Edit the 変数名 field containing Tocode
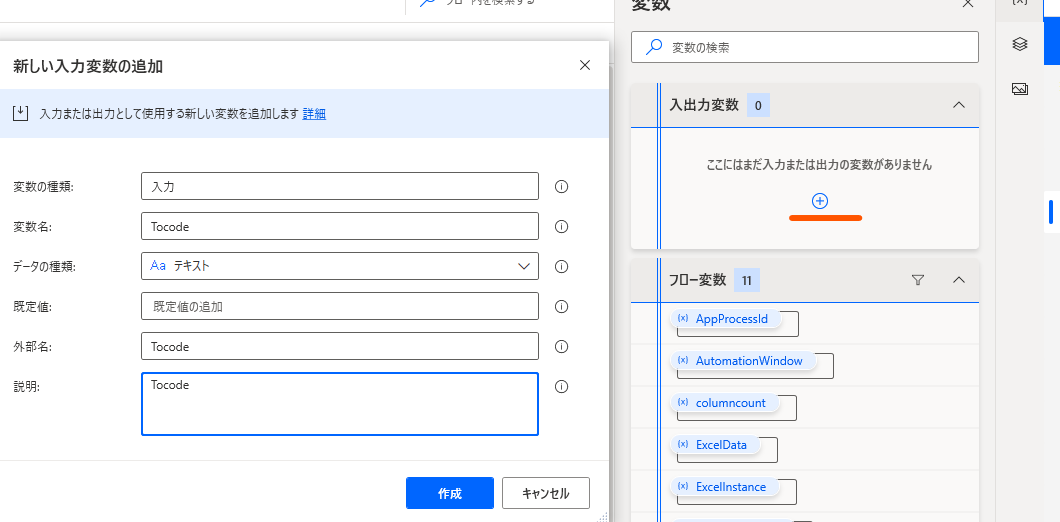 pos(340,227)
